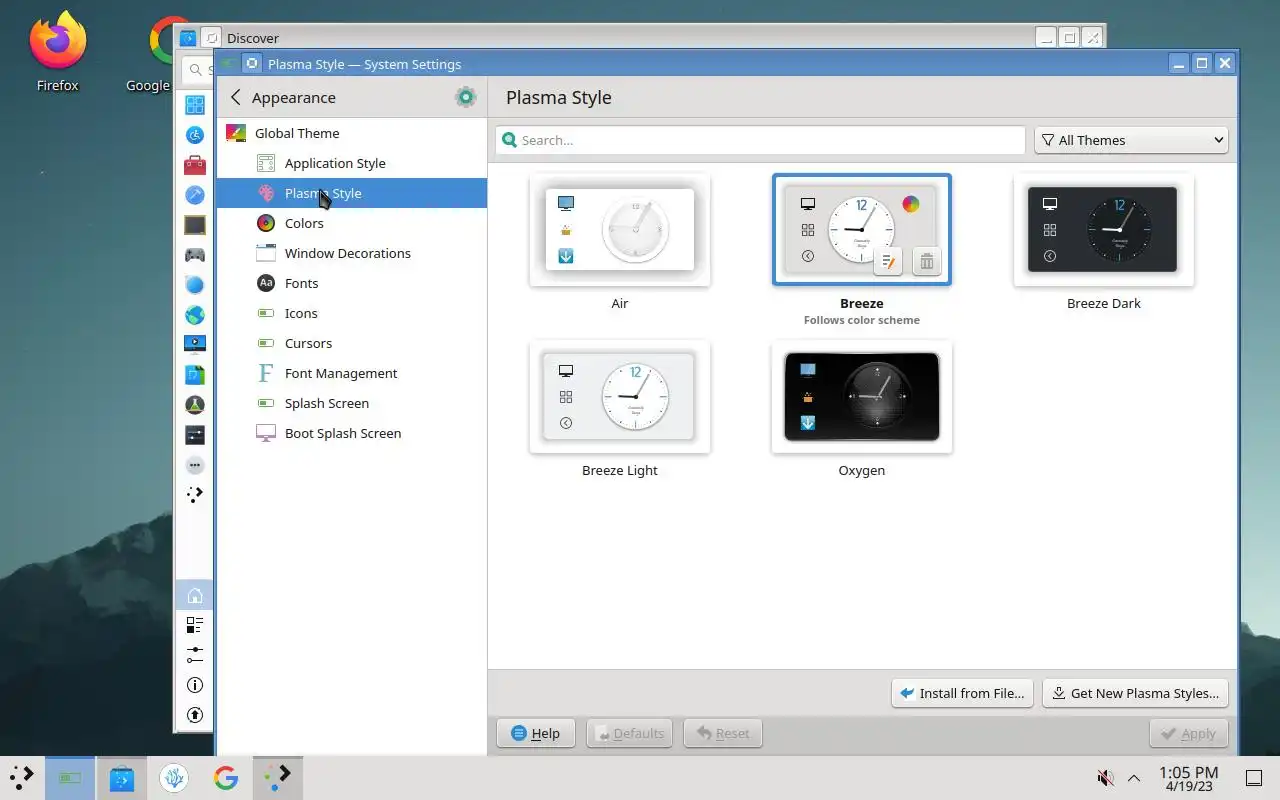Click edit icon on Breeze theme thumbnail

(888, 262)
